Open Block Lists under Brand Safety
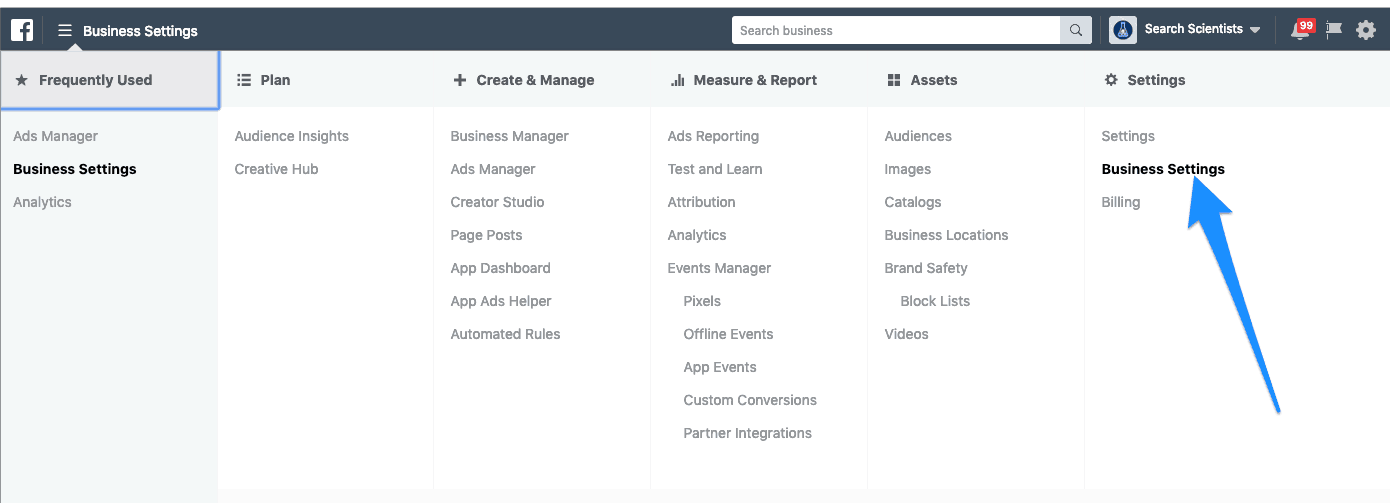The width and height of the screenshot is (1390, 503). click(935, 301)
